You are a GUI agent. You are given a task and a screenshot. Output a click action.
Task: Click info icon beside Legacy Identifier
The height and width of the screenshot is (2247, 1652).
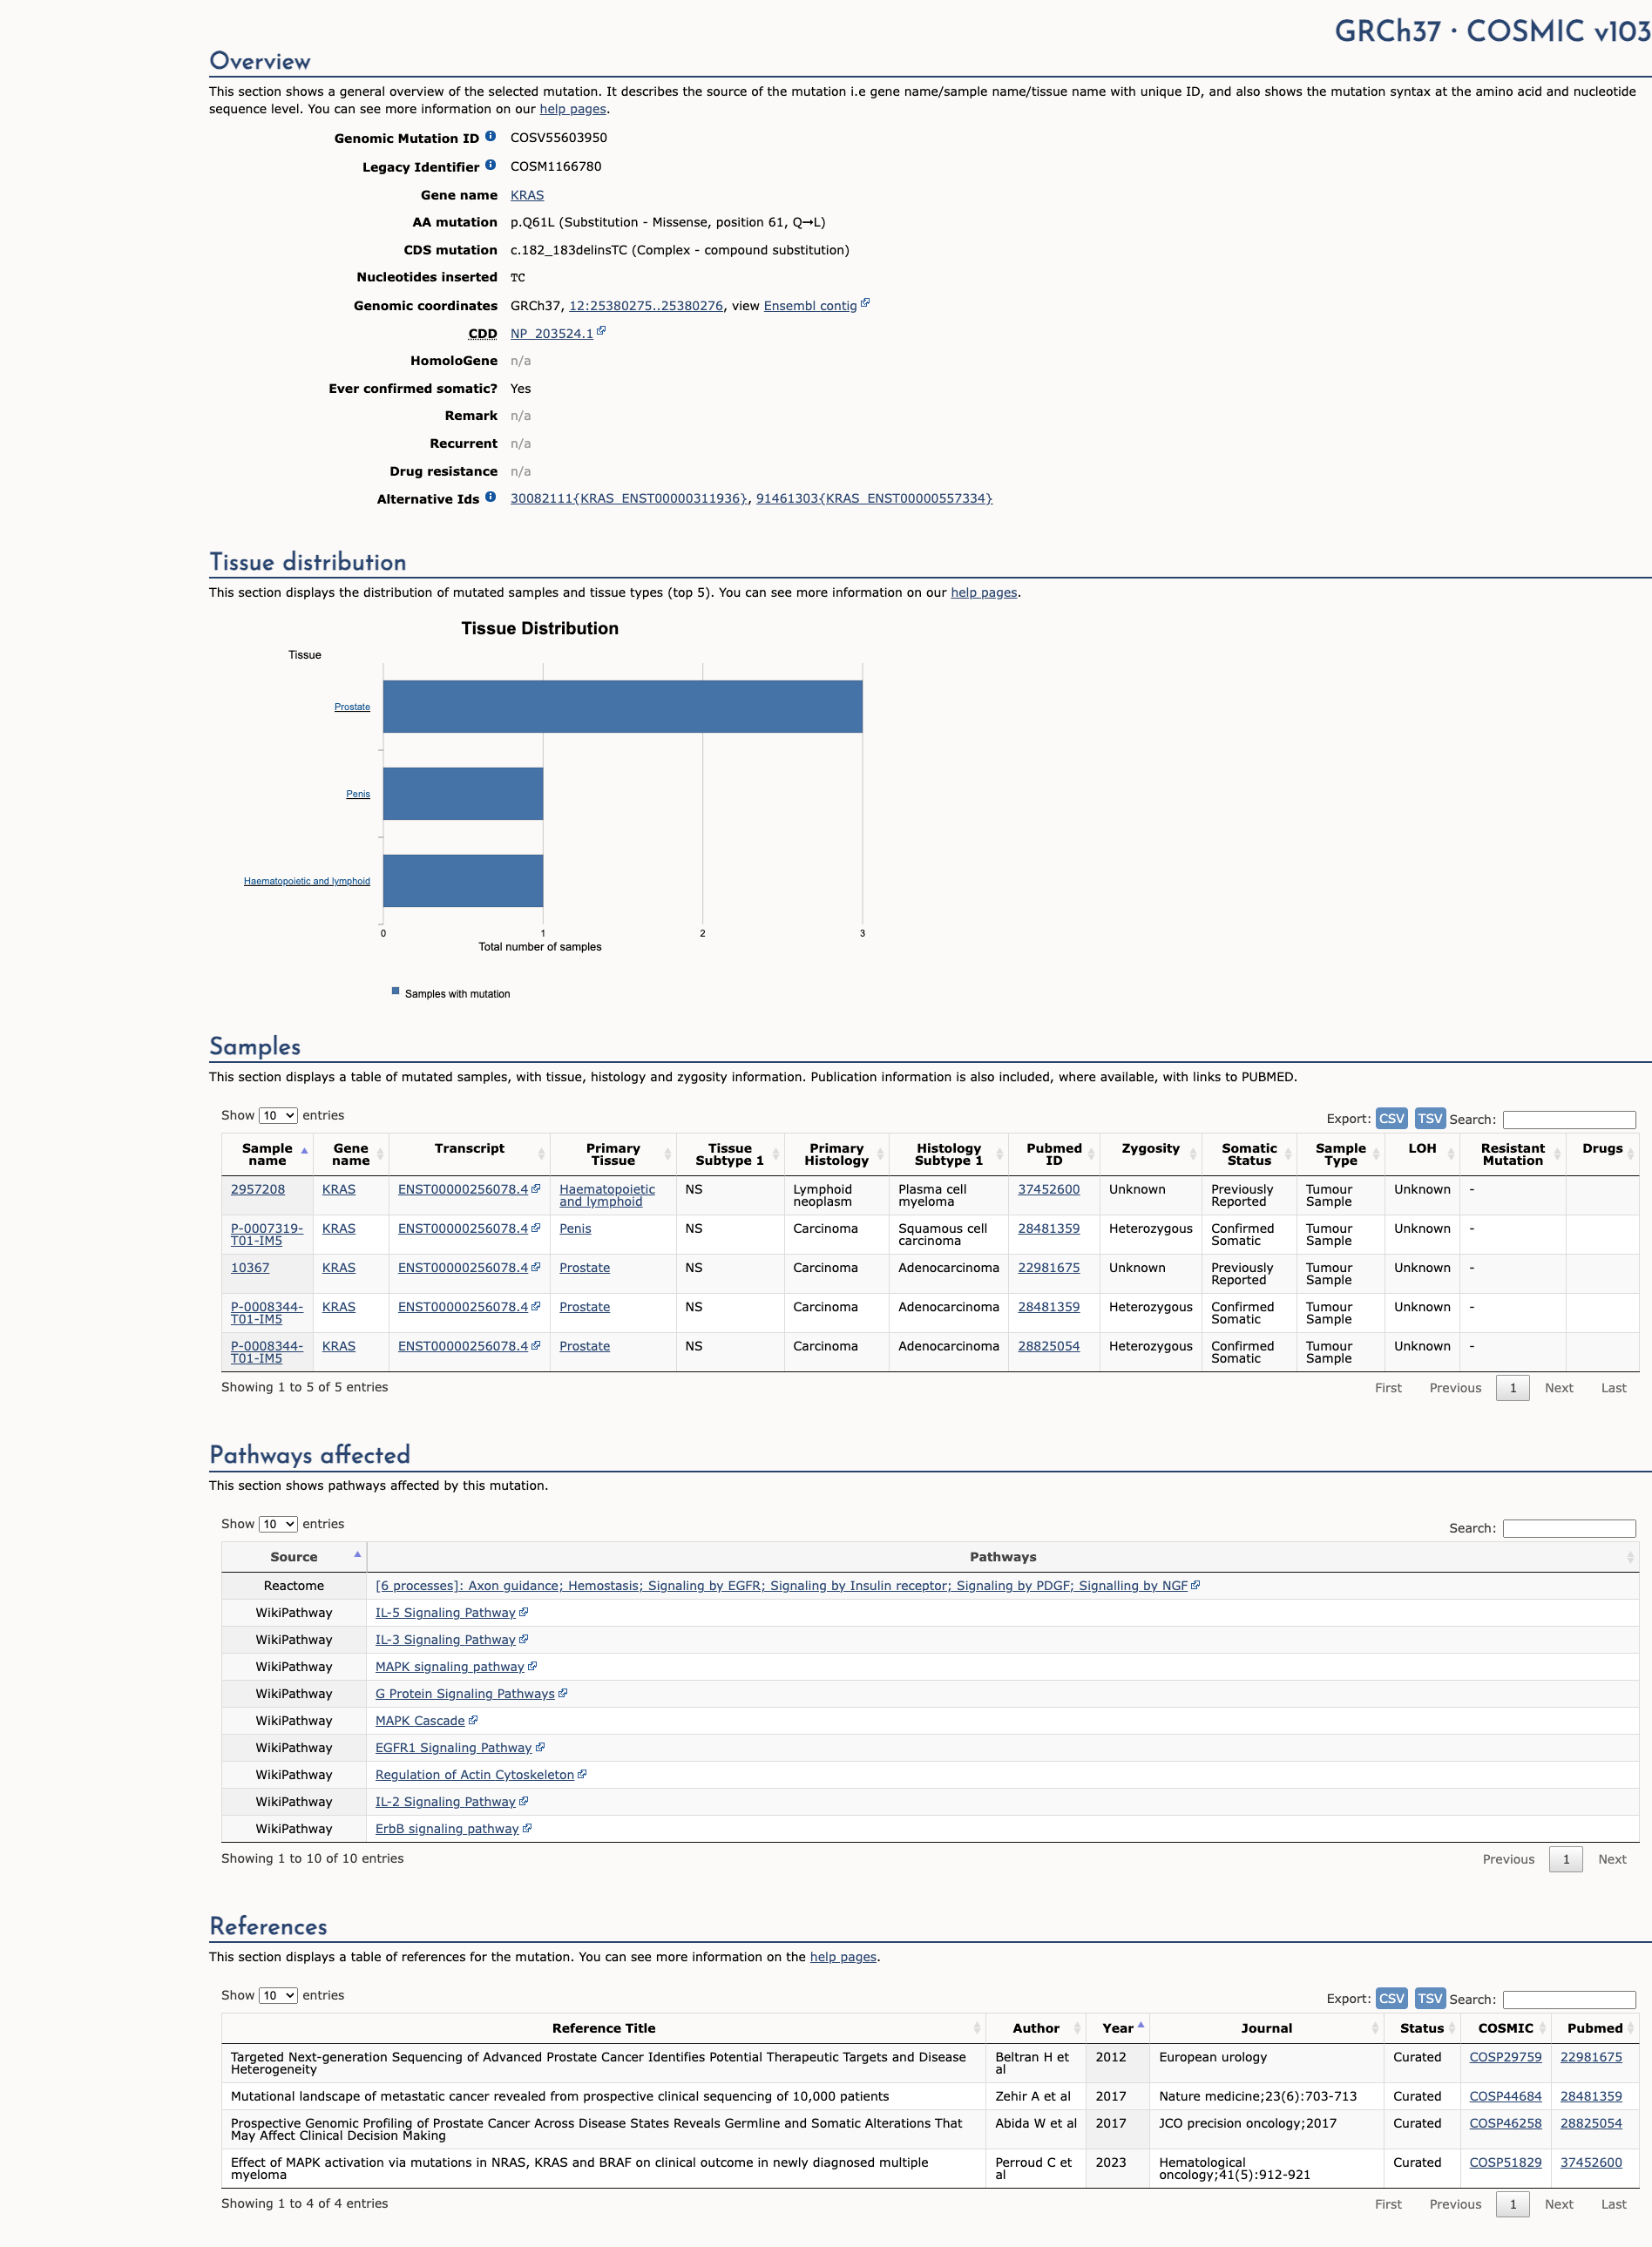[x=490, y=165]
